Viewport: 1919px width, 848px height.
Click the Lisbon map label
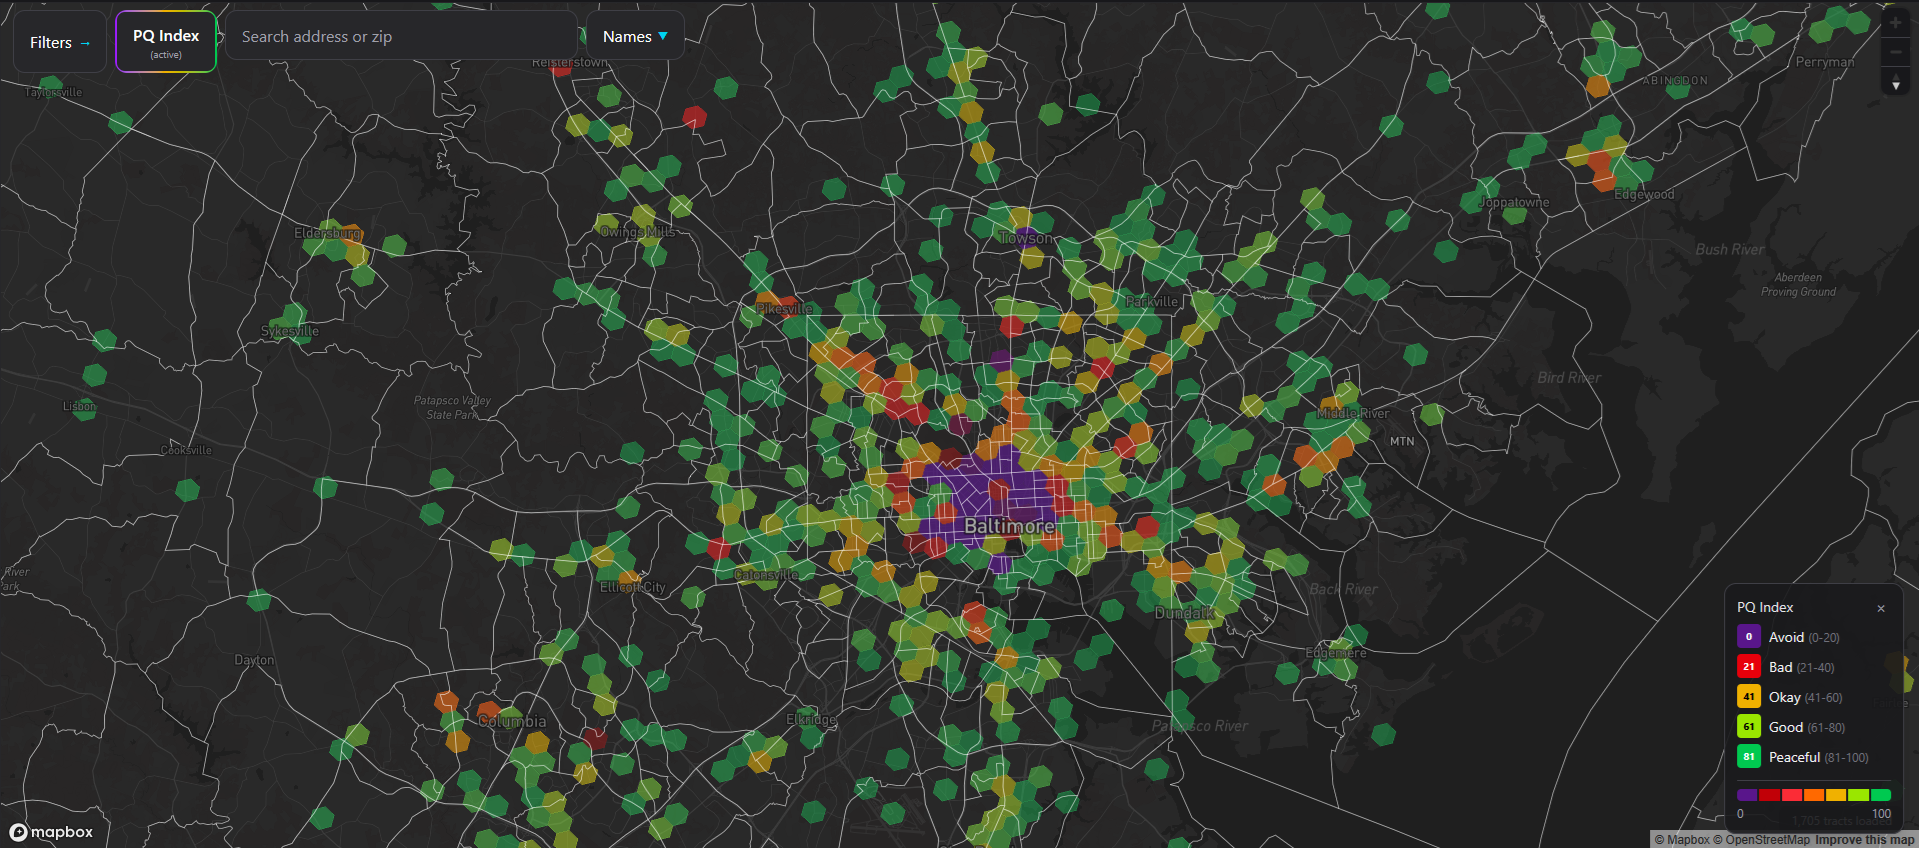(x=80, y=406)
